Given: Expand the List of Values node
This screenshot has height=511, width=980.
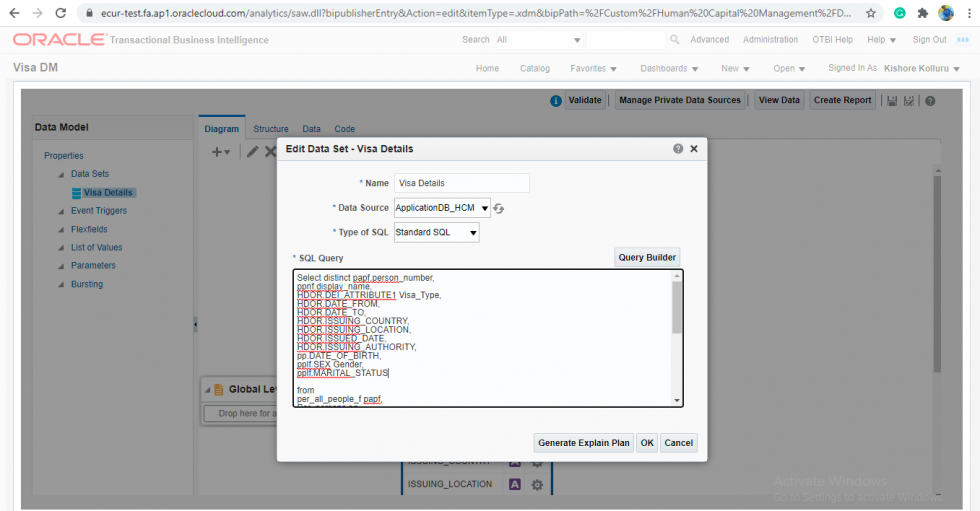Looking at the screenshot, I should (x=61, y=248).
